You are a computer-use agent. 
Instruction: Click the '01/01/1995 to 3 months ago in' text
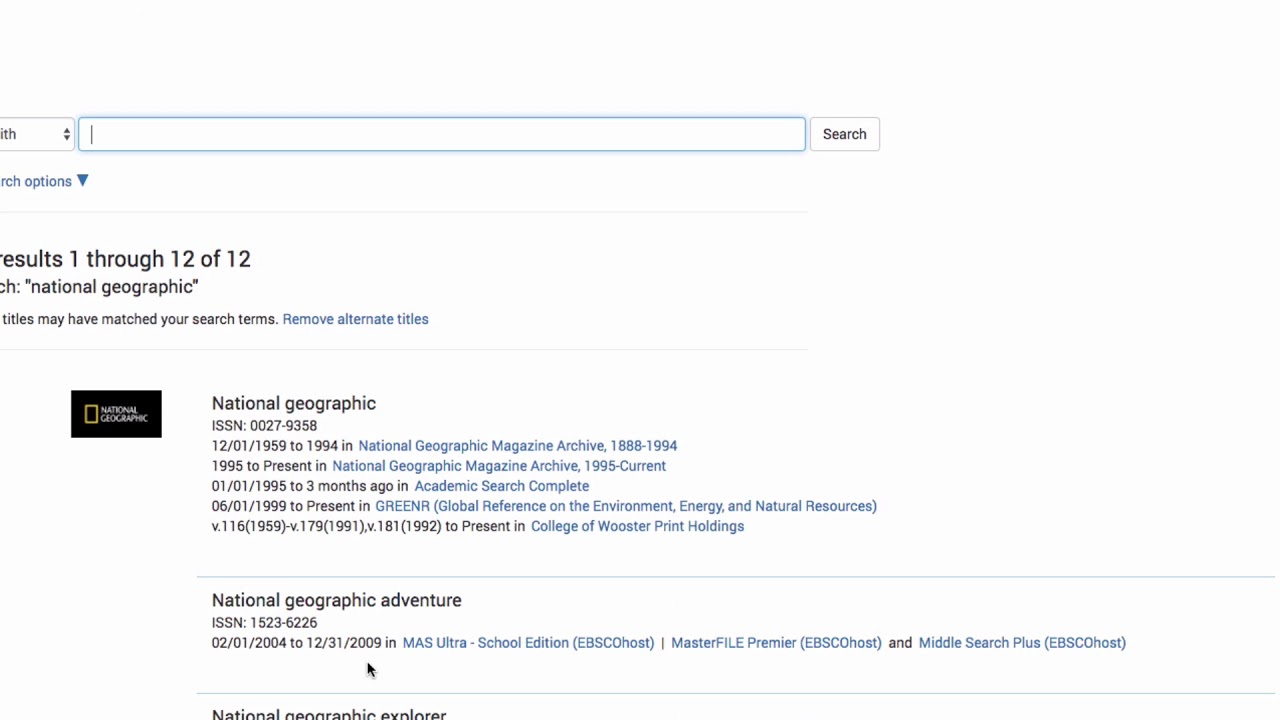[x=310, y=486]
